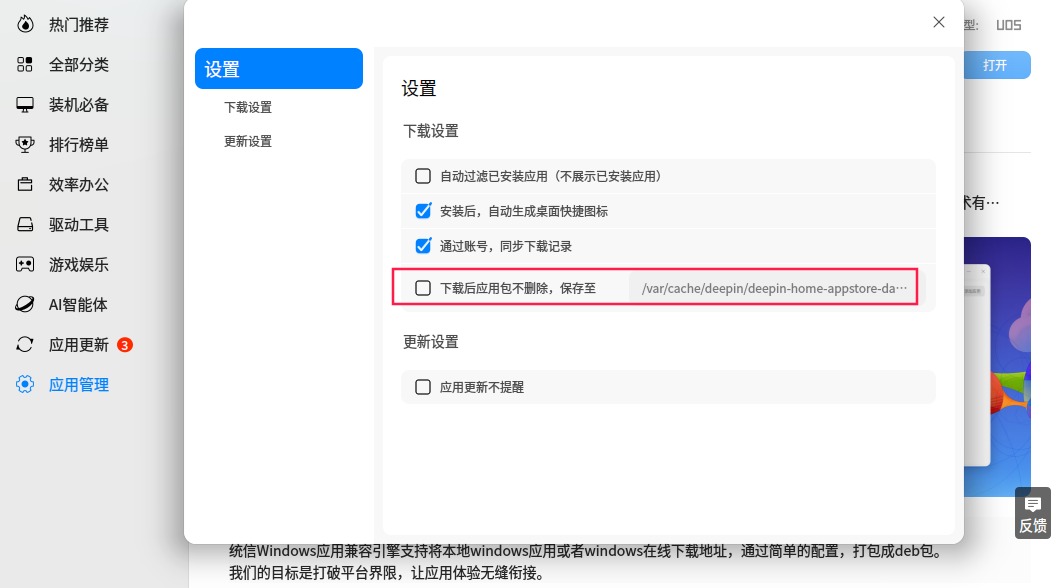Click the trophy icon beside 排行榜单

[25, 145]
